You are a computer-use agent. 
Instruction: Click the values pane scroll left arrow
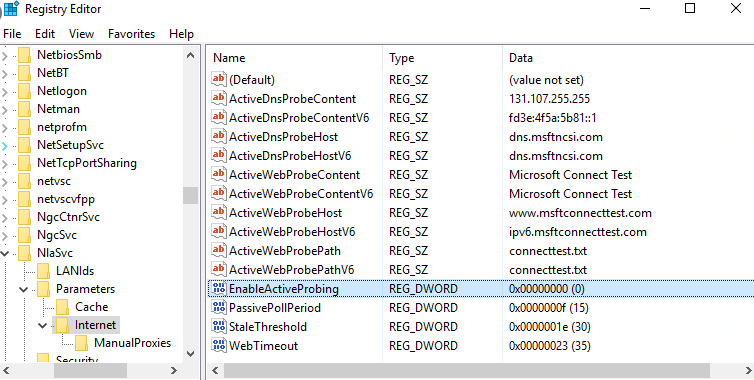click(x=215, y=370)
